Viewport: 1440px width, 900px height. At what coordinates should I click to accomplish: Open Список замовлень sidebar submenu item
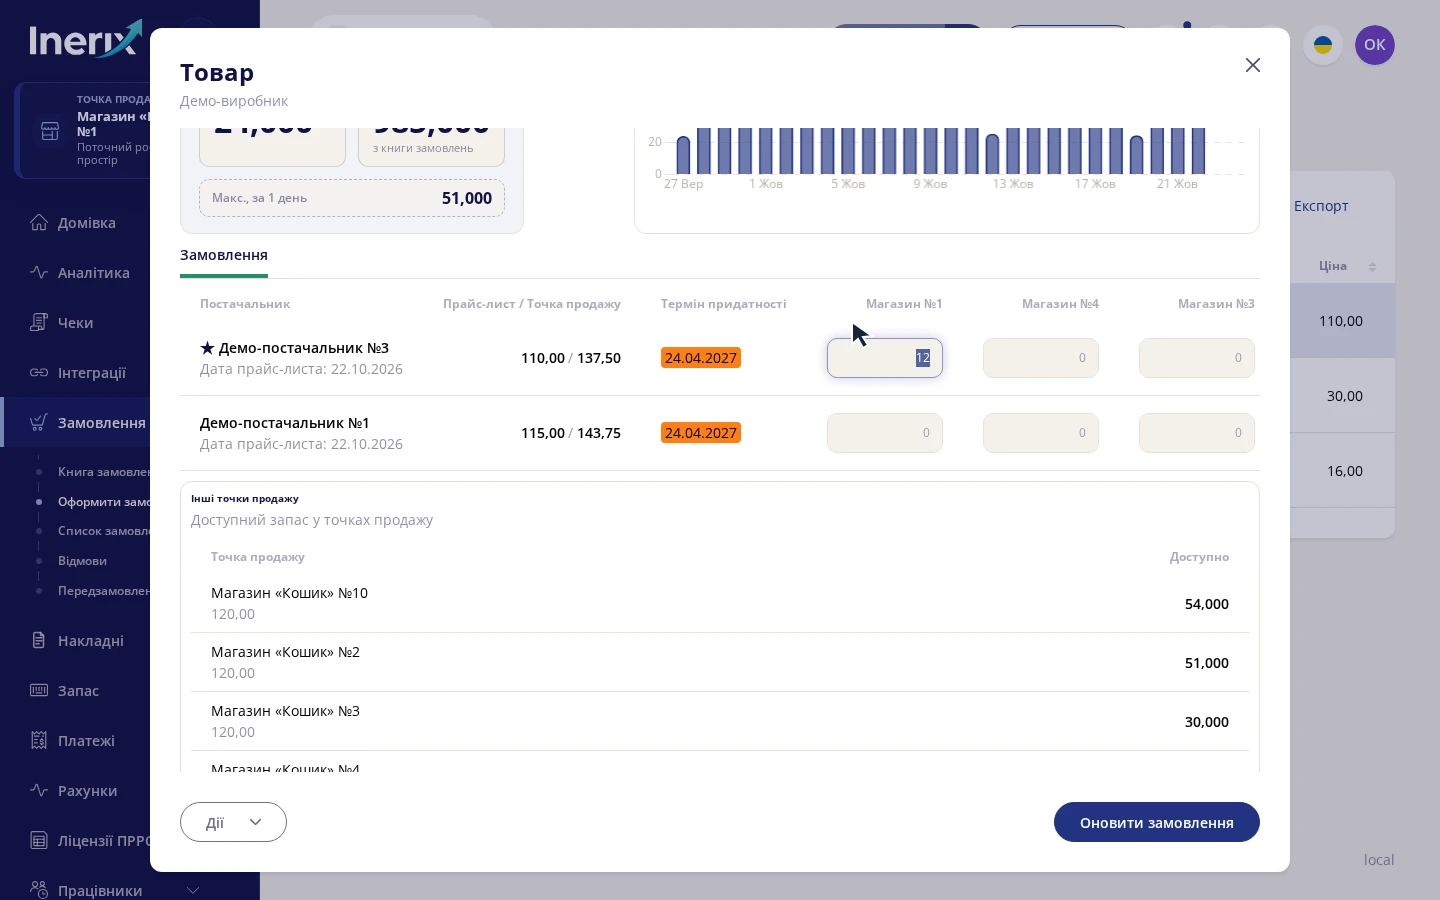(104, 531)
